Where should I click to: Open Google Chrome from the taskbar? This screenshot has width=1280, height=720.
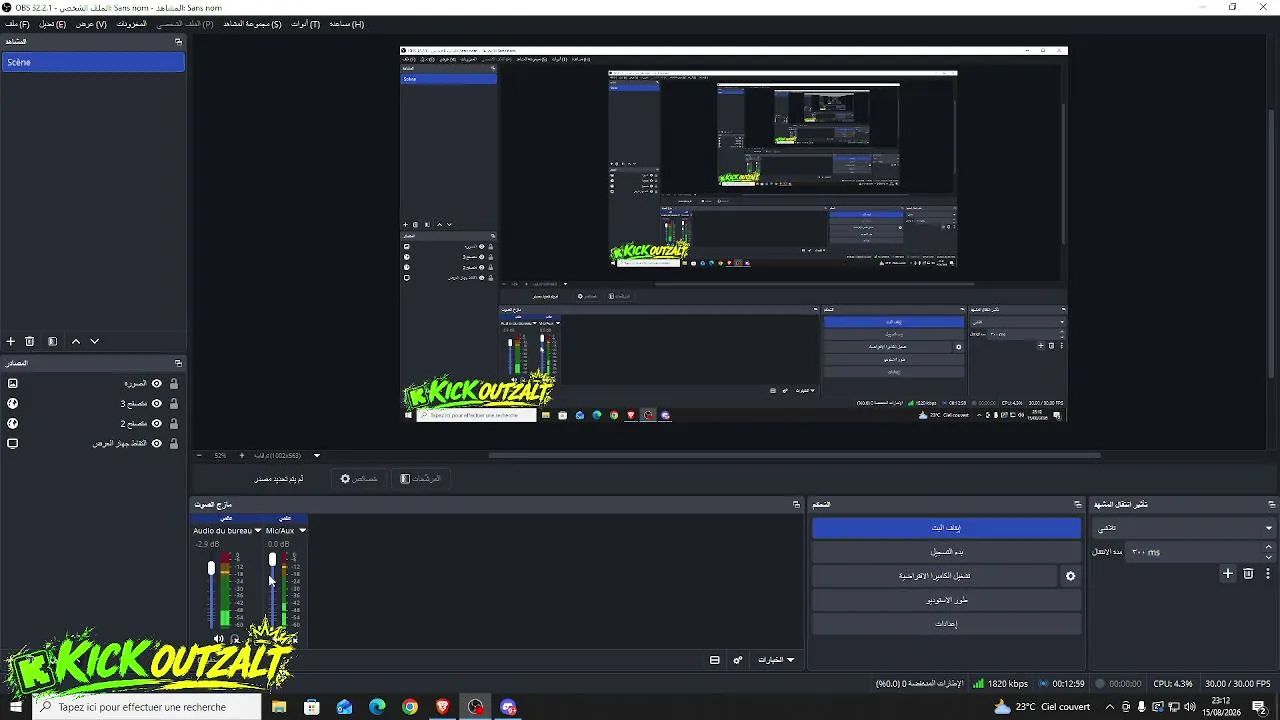pos(410,707)
